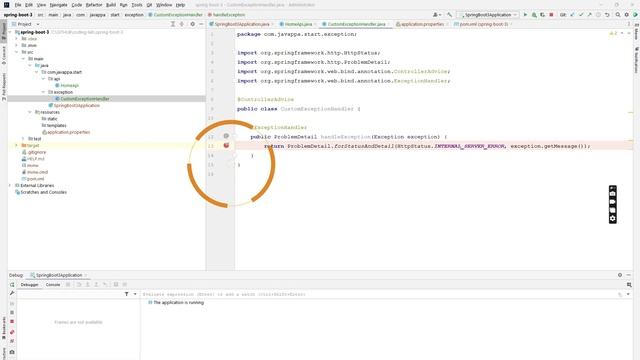Stop the running application from top toolbar
This screenshot has height=360, width=640.
tap(551, 15)
